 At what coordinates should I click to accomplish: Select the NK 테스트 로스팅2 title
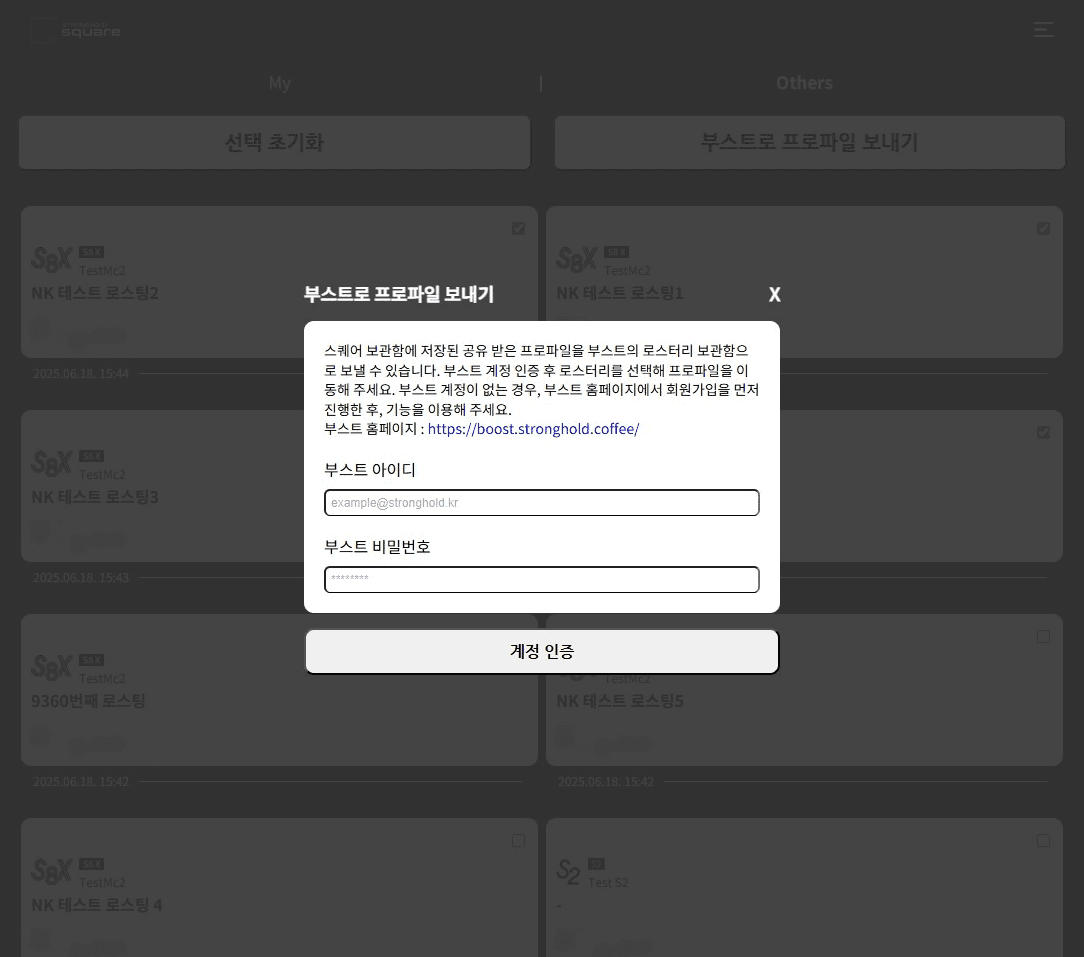[x=95, y=293]
